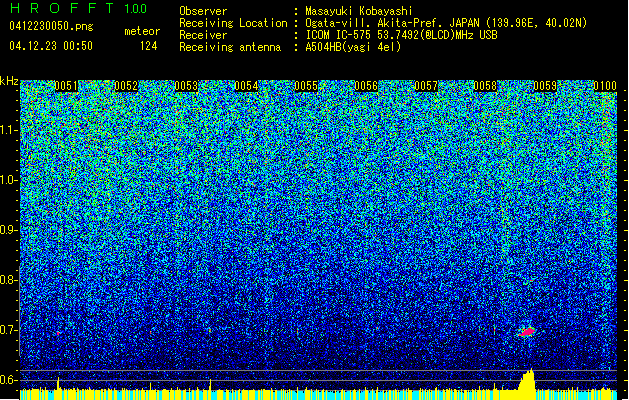Click the 0.6 kHz axis label
Viewport: 629px width, 400px height.
(x=9, y=380)
